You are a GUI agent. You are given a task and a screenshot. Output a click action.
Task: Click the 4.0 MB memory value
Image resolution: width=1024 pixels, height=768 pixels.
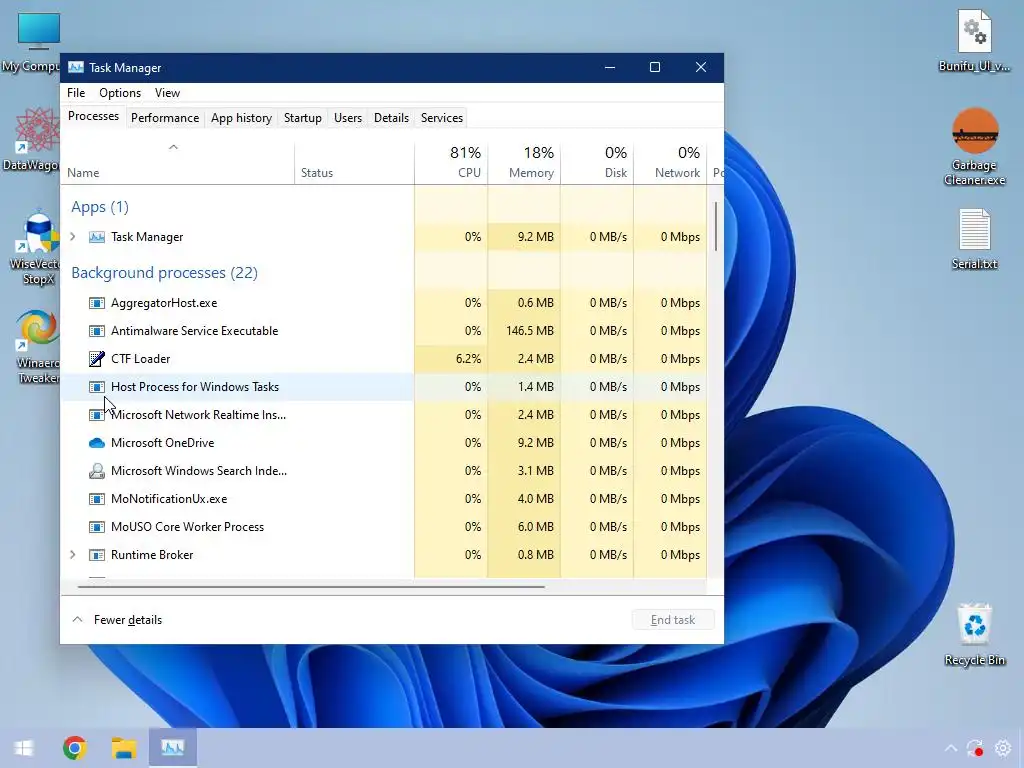click(x=536, y=499)
